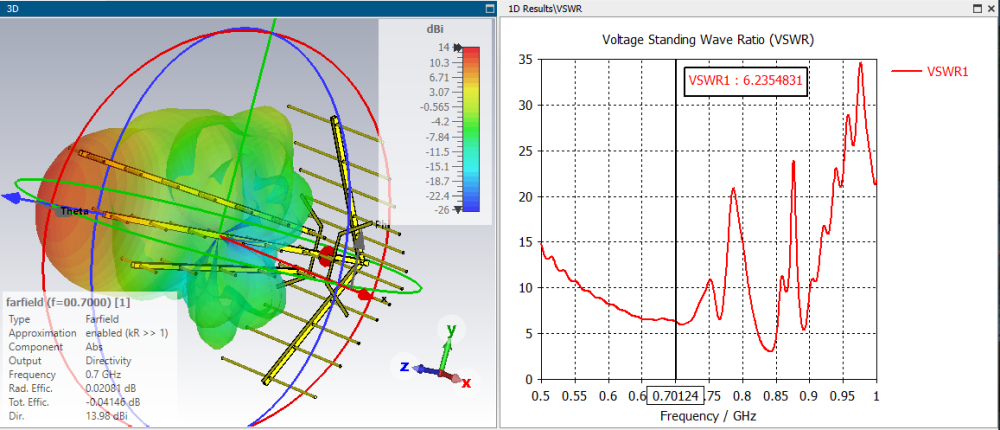The width and height of the screenshot is (1000, 430).
Task: Click the dBi color ramp bar
Action: tap(472, 128)
